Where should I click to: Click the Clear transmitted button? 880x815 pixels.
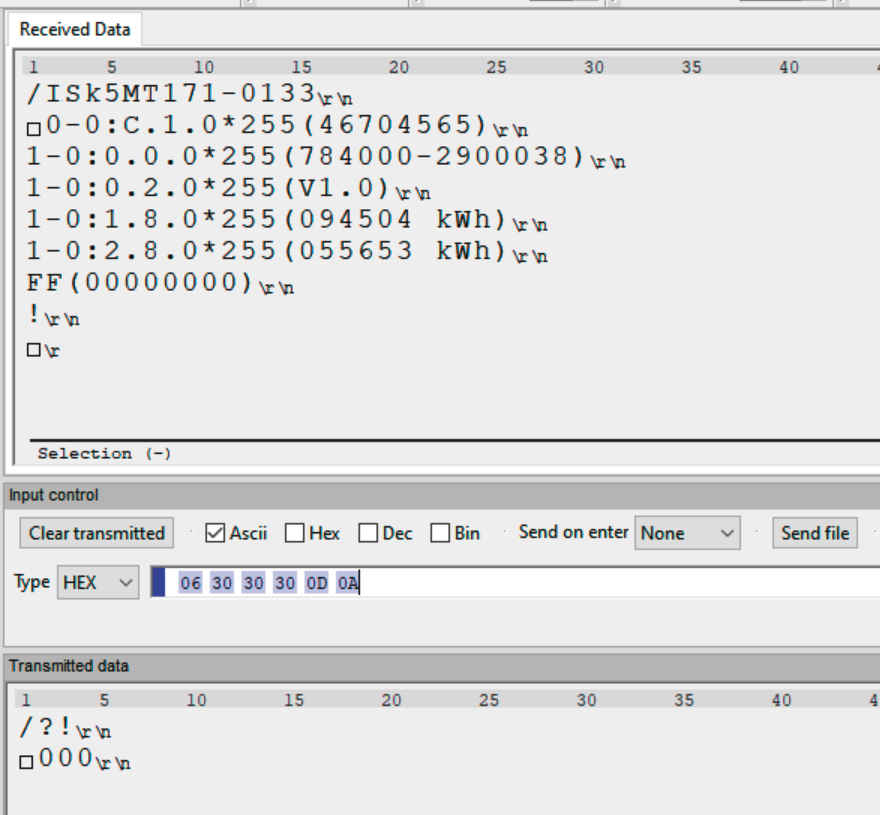point(96,533)
